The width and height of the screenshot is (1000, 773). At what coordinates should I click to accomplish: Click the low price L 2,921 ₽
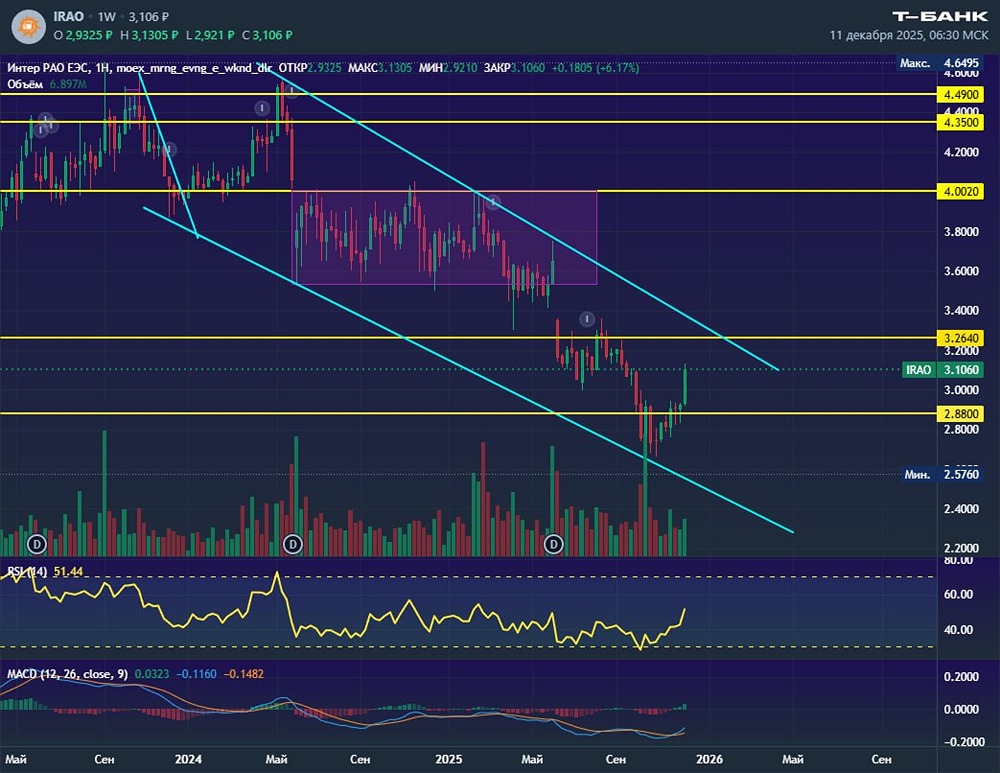210,35
